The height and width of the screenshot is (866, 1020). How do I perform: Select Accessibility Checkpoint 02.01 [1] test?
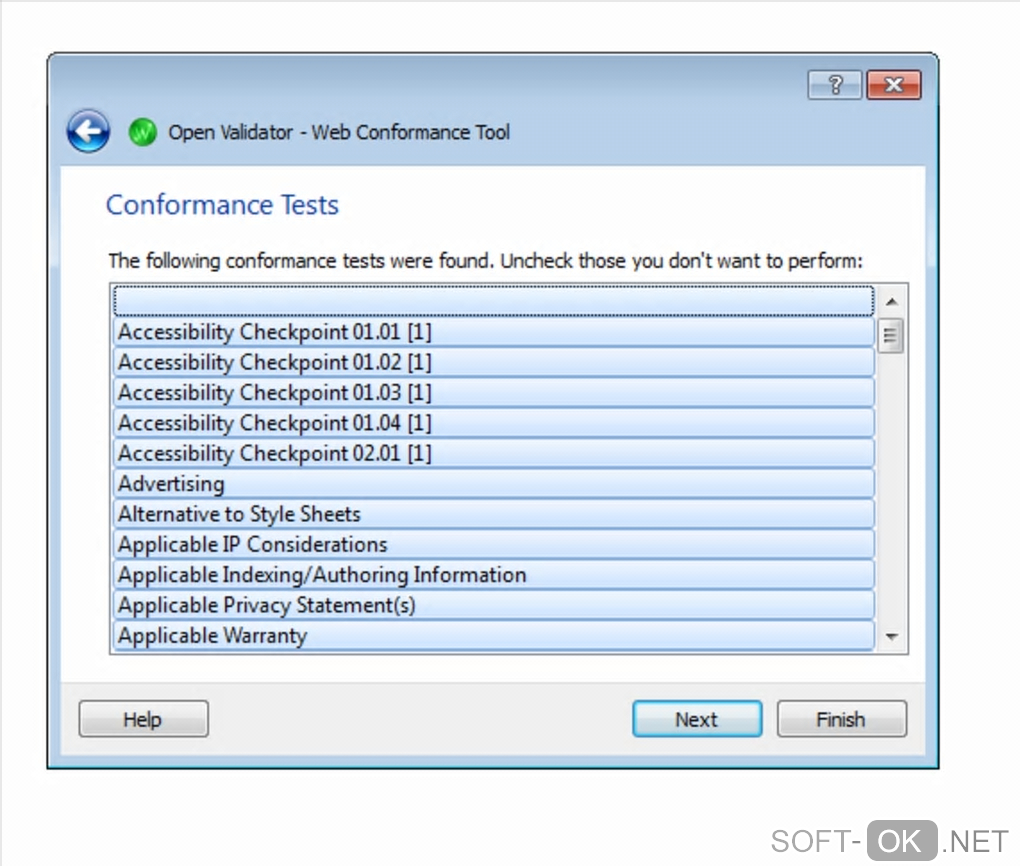(275, 453)
